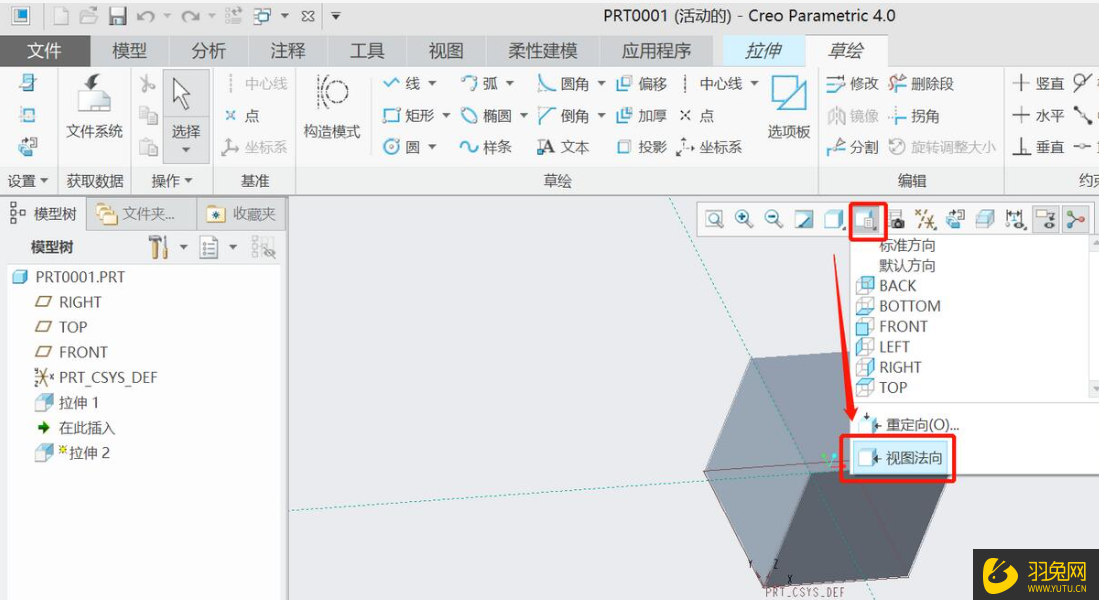Click Divide (分割) tool
The width and height of the screenshot is (1099, 600).
852,146
